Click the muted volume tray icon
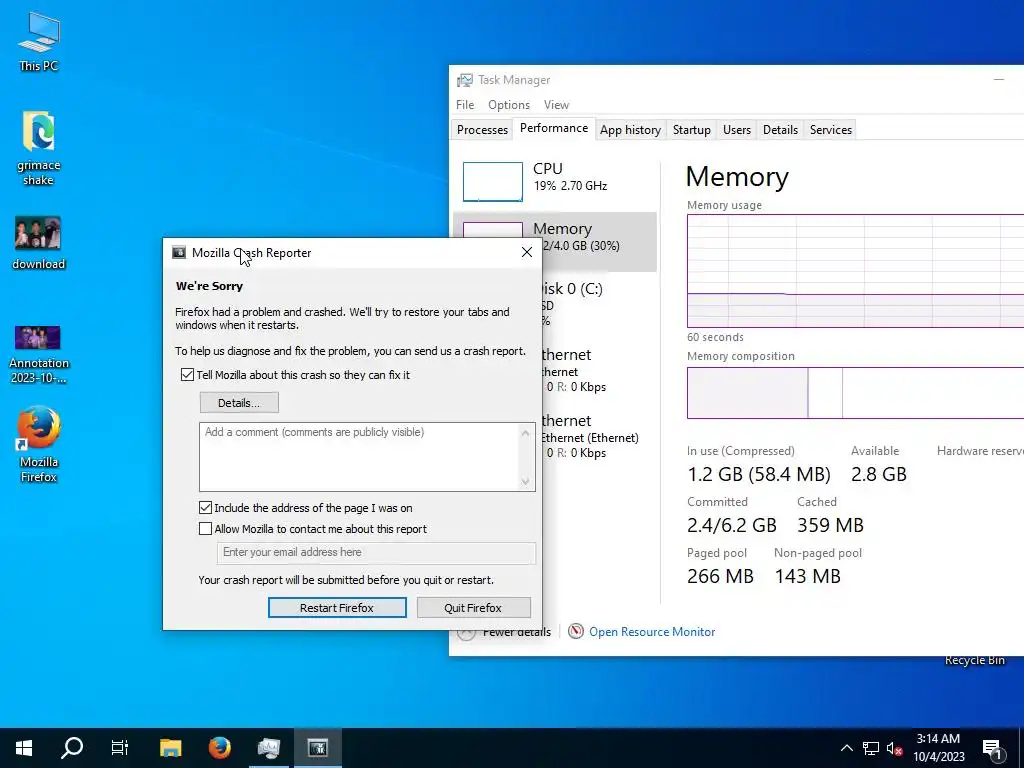Viewport: 1024px width, 768px height. coord(894,748)
